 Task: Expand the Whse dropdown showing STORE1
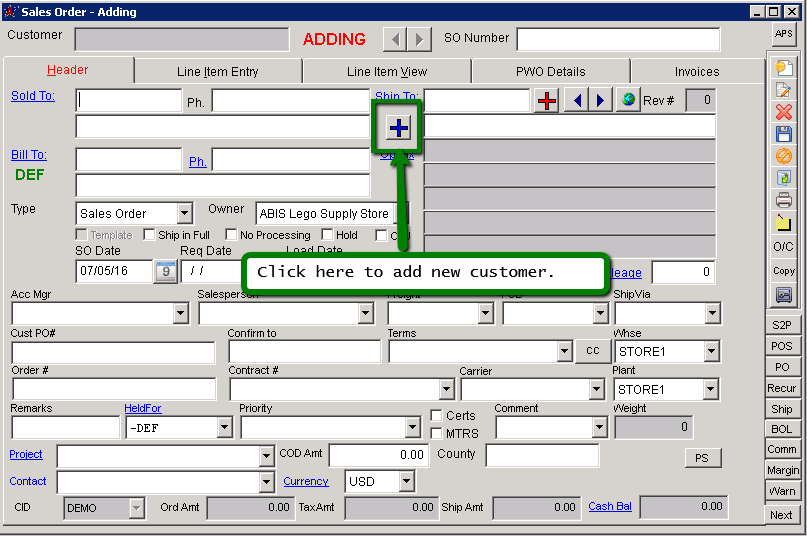pyautogui.click(x=711, y=352)
